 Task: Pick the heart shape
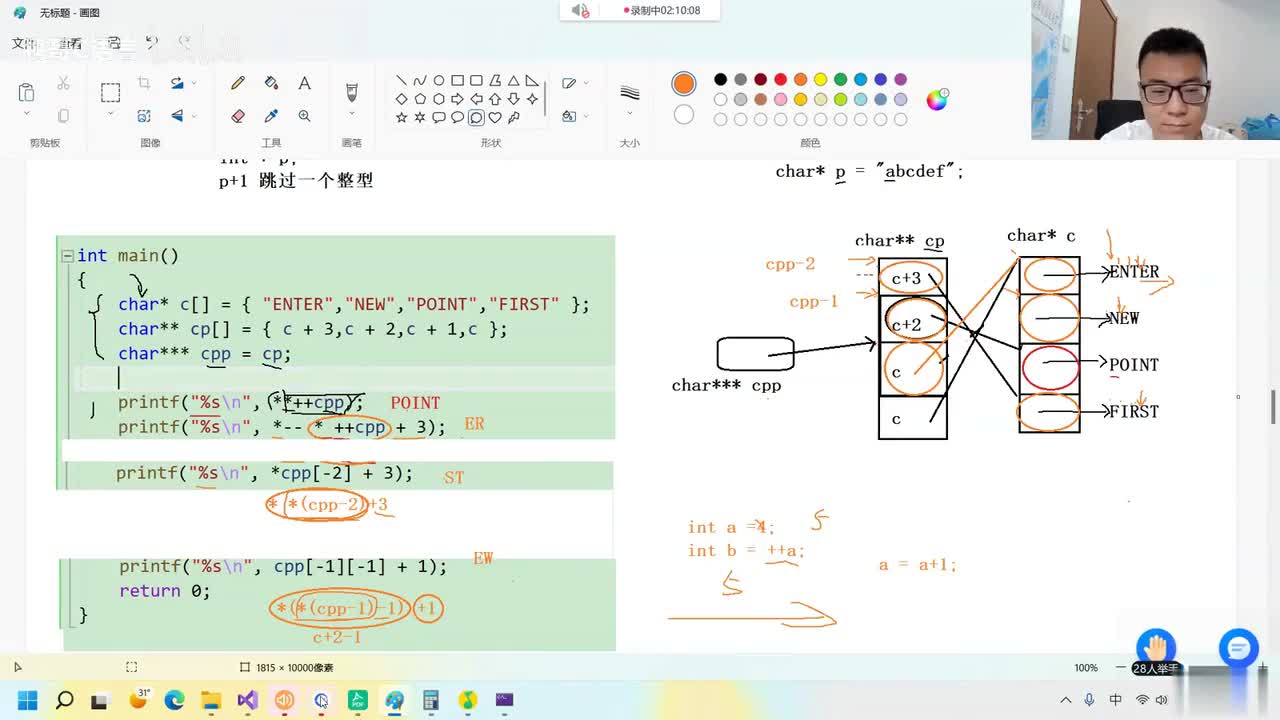(495, 118)
